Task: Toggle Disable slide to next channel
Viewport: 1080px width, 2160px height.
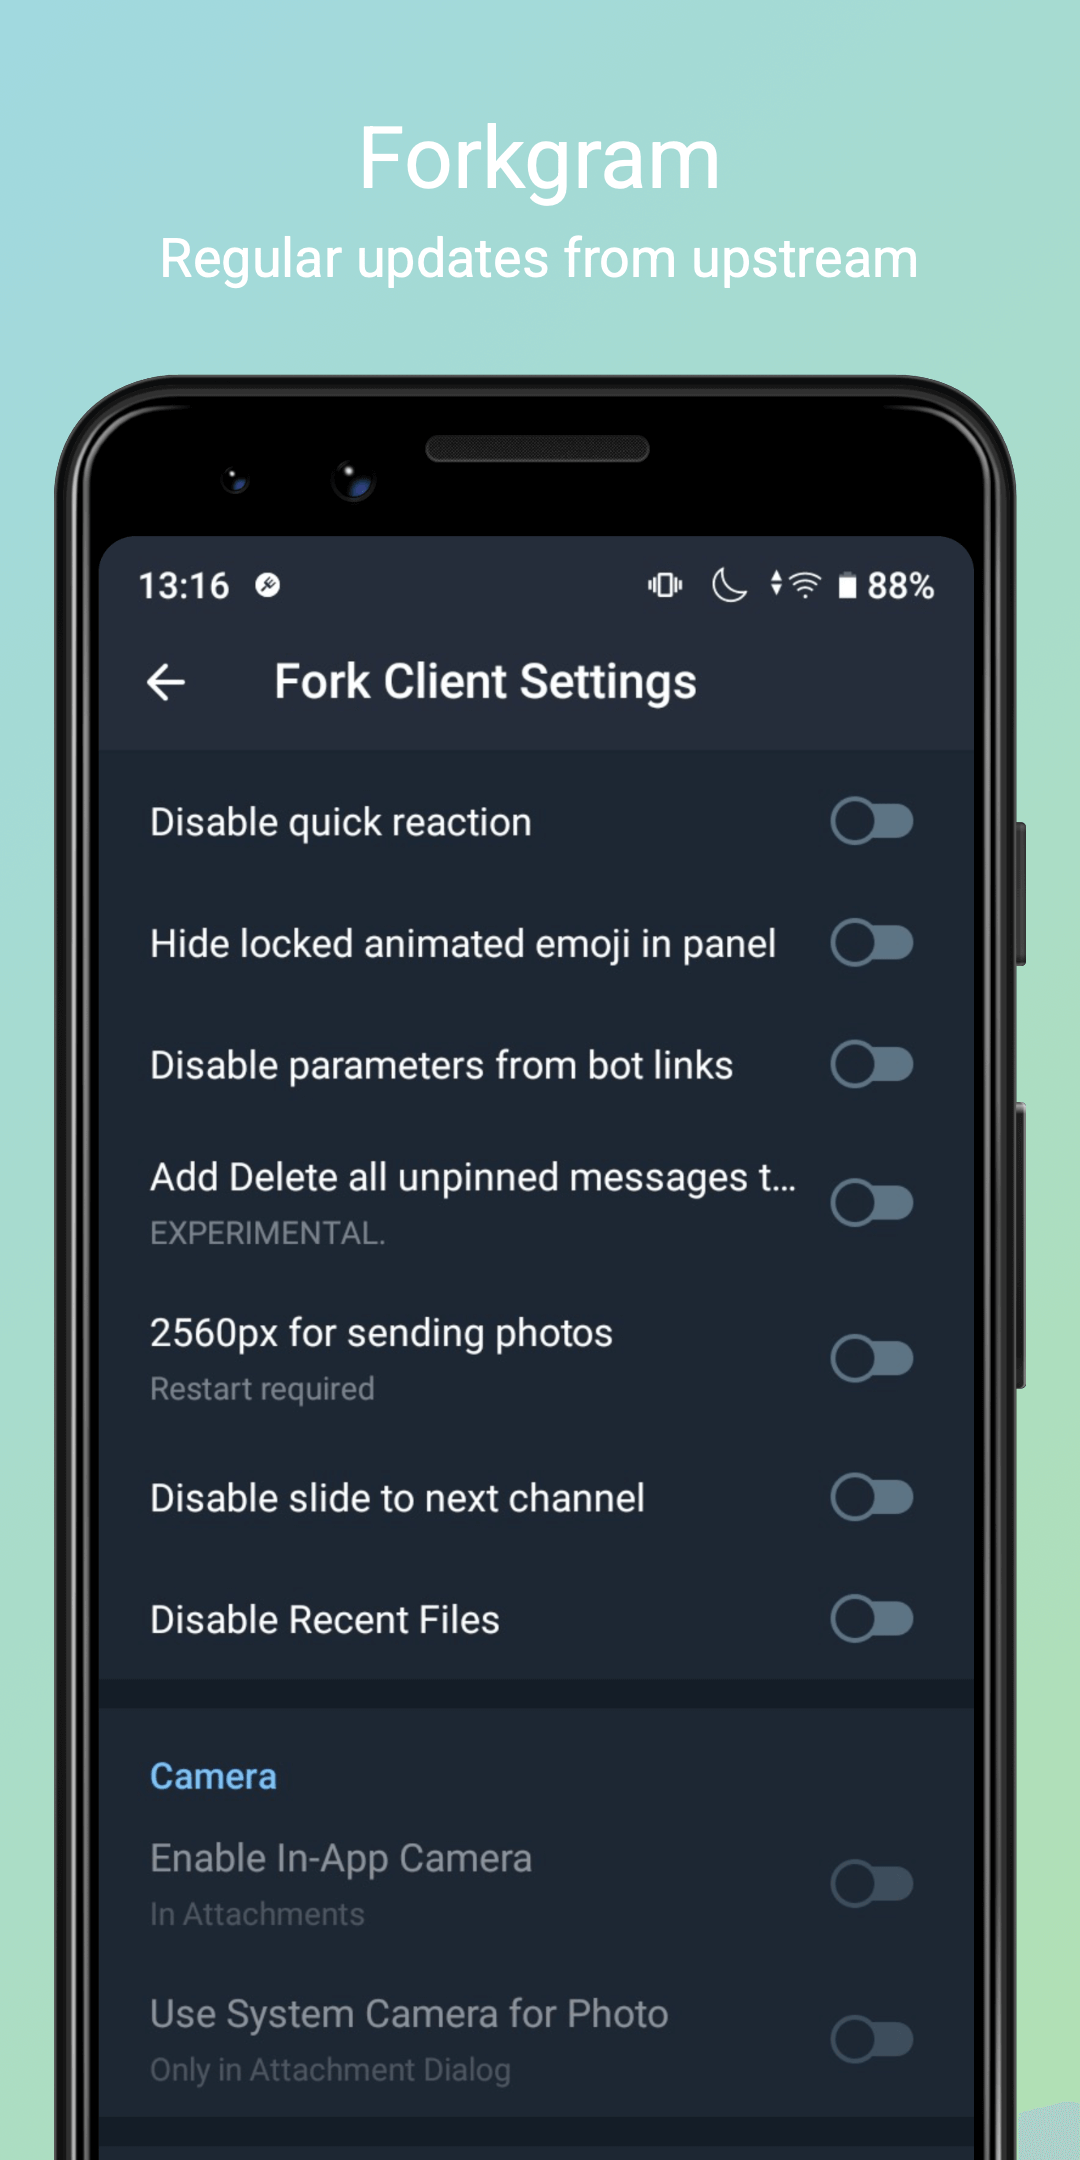Action: [x=872, y=1498]
